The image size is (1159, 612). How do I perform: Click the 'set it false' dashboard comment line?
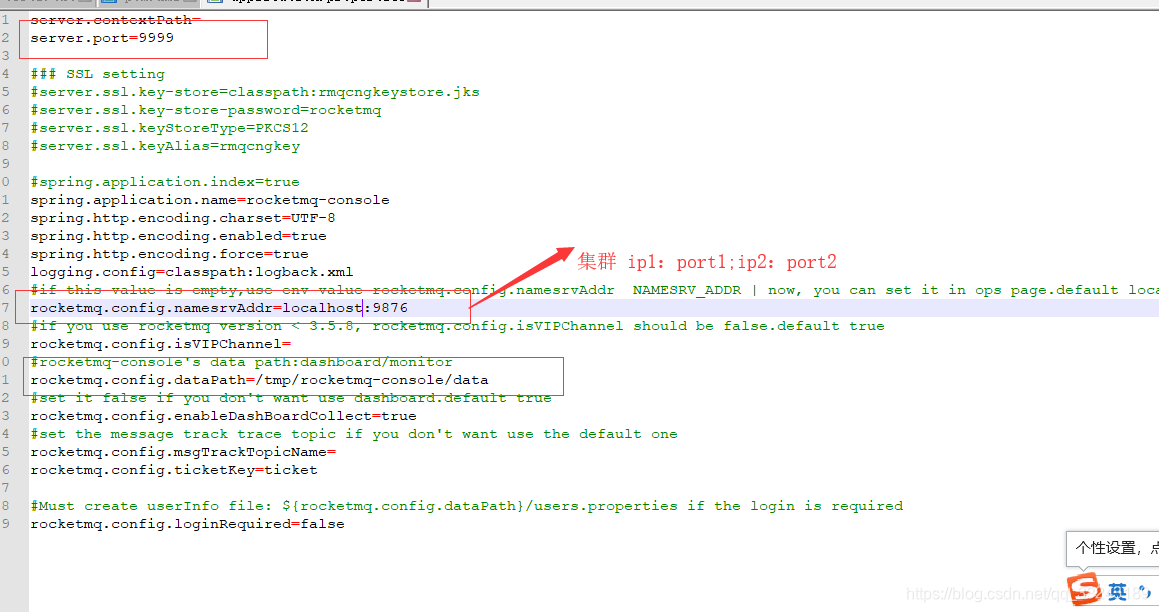[290, 398]
